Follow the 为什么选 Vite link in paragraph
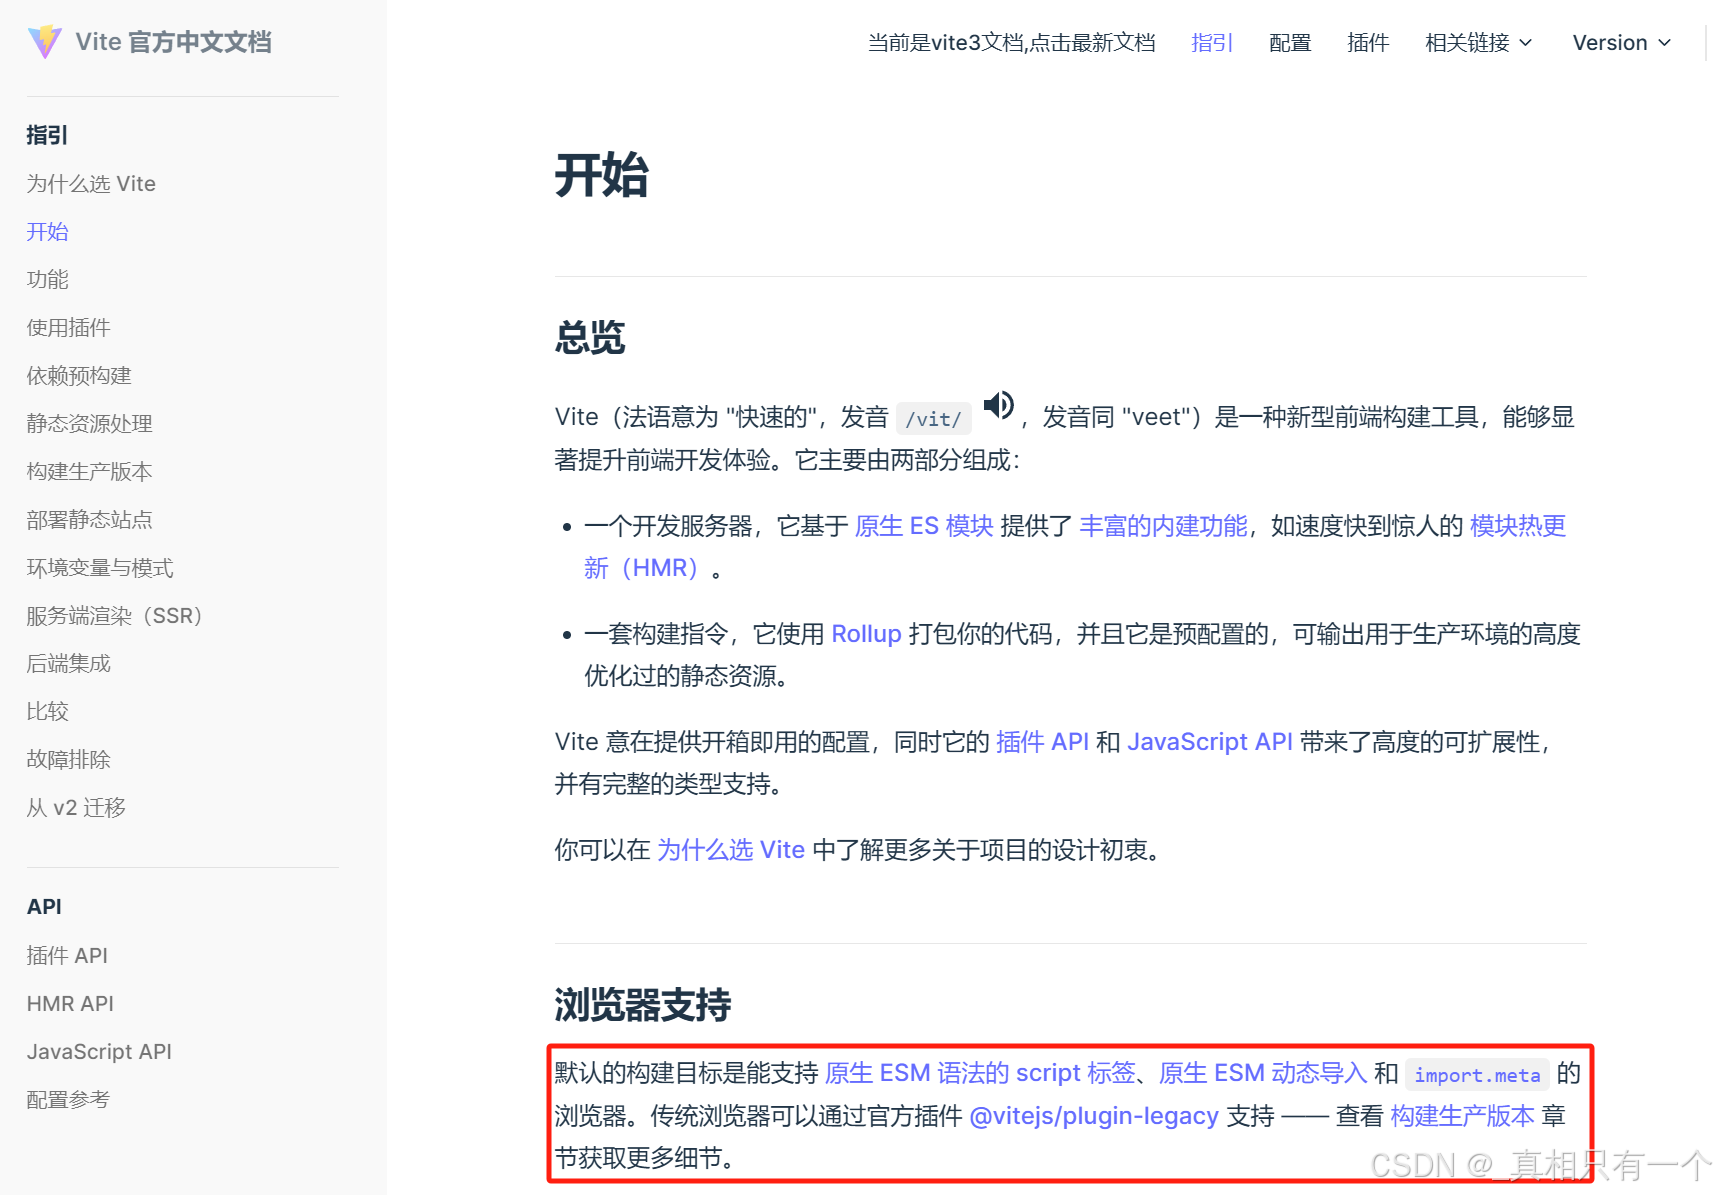Viewport: 1717px width, 1195px height. [x=731, y=850]
